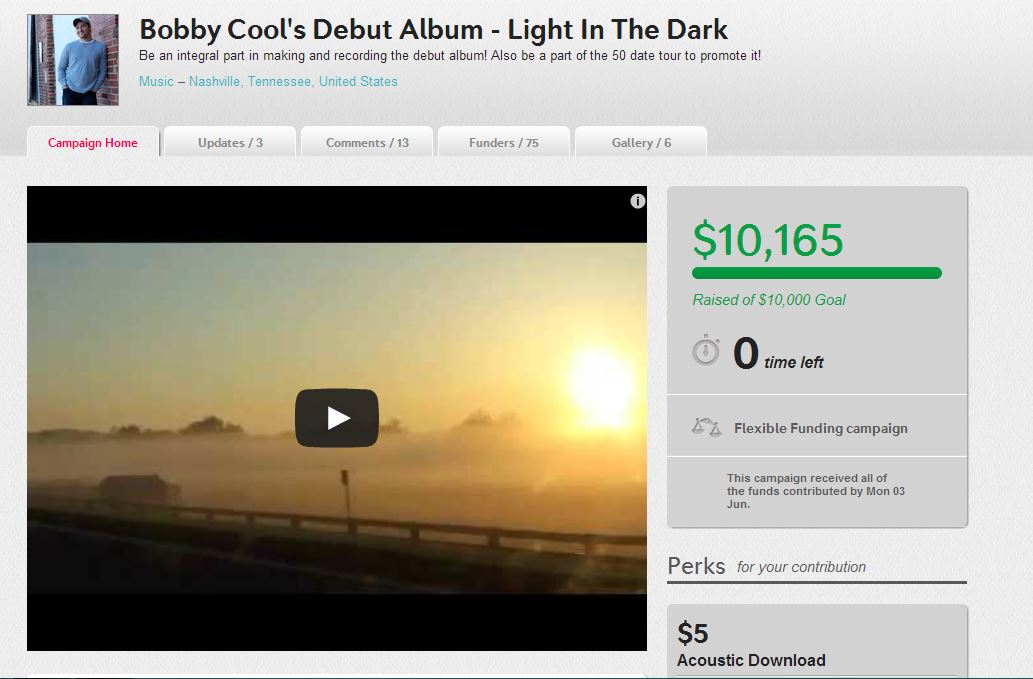1033x679 pixels.
Task: Click Flexible Funding campaign label
Action: (x=821, y=428)
